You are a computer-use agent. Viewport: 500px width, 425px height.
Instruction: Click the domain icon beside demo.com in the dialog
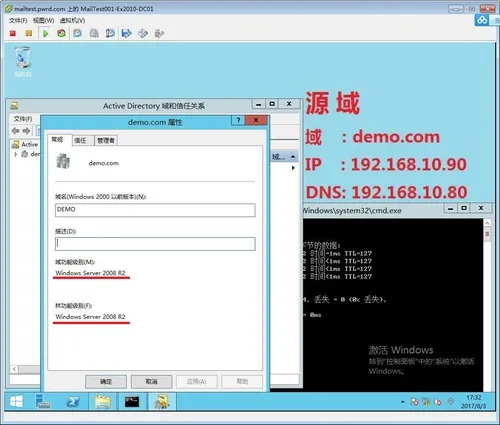(x=63, y=162)
